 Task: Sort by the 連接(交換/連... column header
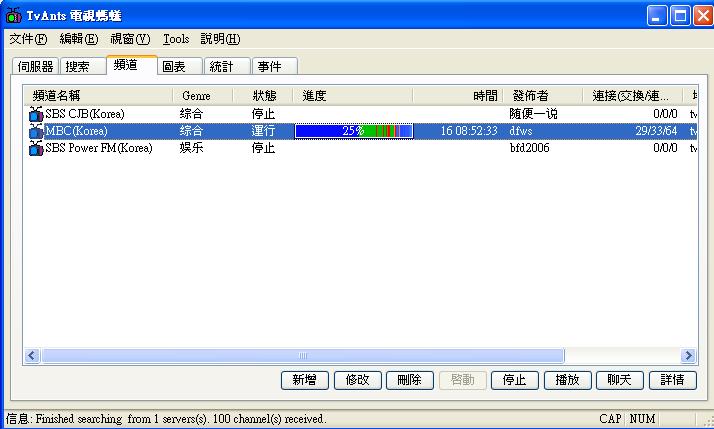click(x=633, y=96)
